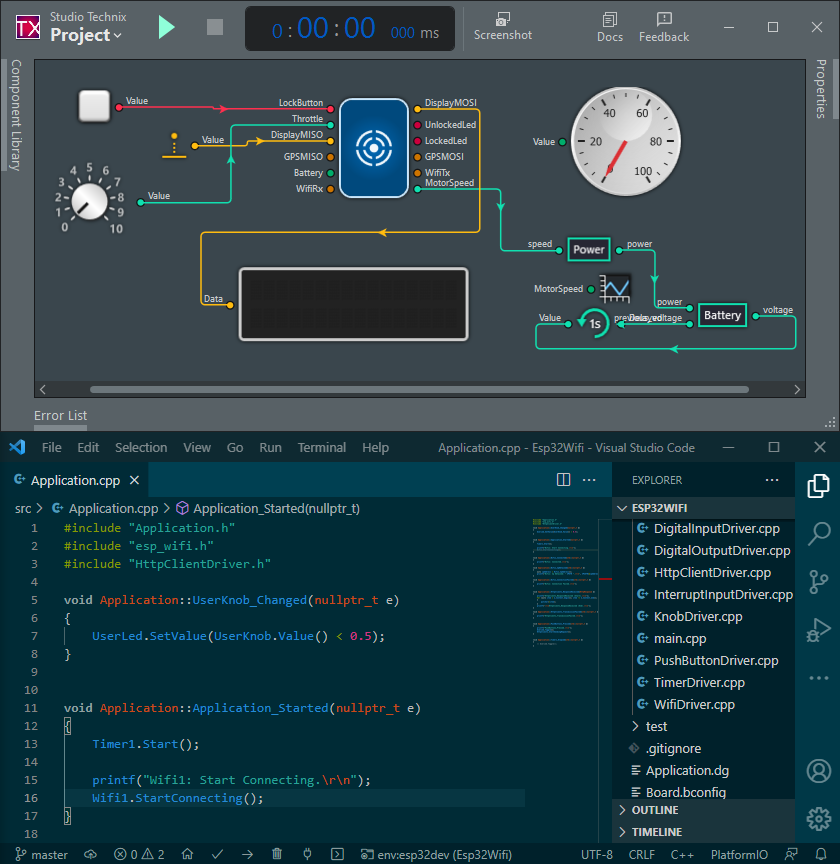Expand the Component Library side panel
Image resolution: width=840 pixels, height=864 pixels.
click(x=15, y=115)
